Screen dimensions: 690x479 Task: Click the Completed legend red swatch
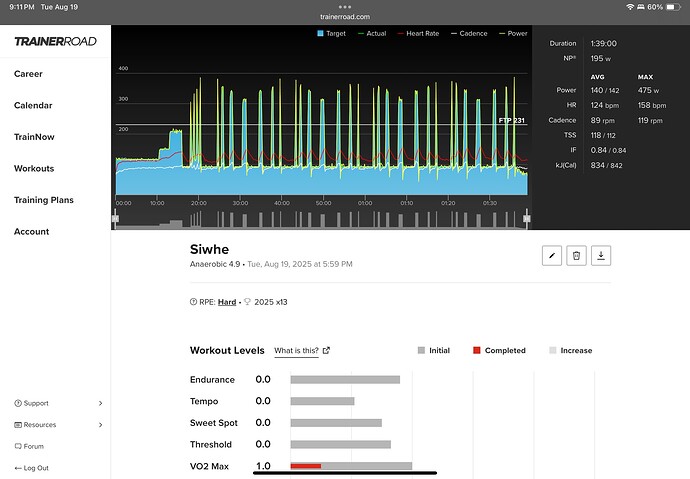477,351
